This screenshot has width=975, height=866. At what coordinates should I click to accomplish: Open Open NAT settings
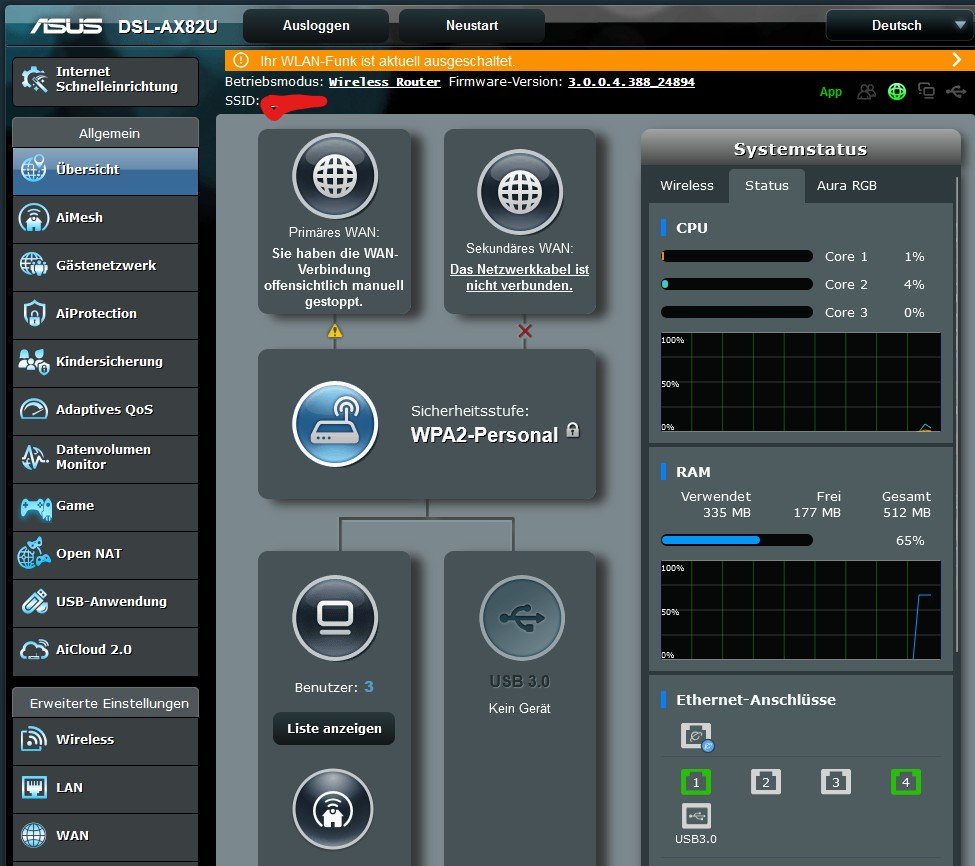tap(105, 555)
